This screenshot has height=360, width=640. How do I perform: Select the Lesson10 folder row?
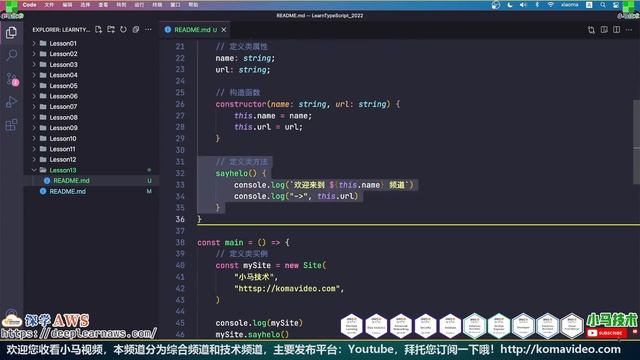[91, 138]
